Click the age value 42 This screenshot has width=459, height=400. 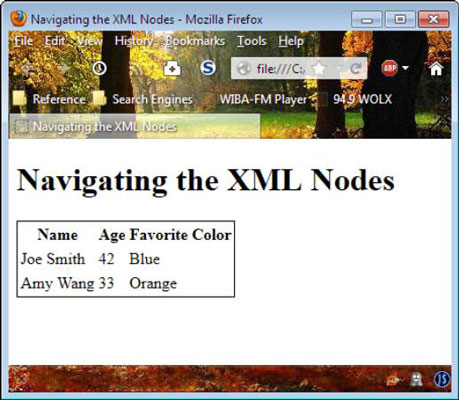[x=106, y=259]
